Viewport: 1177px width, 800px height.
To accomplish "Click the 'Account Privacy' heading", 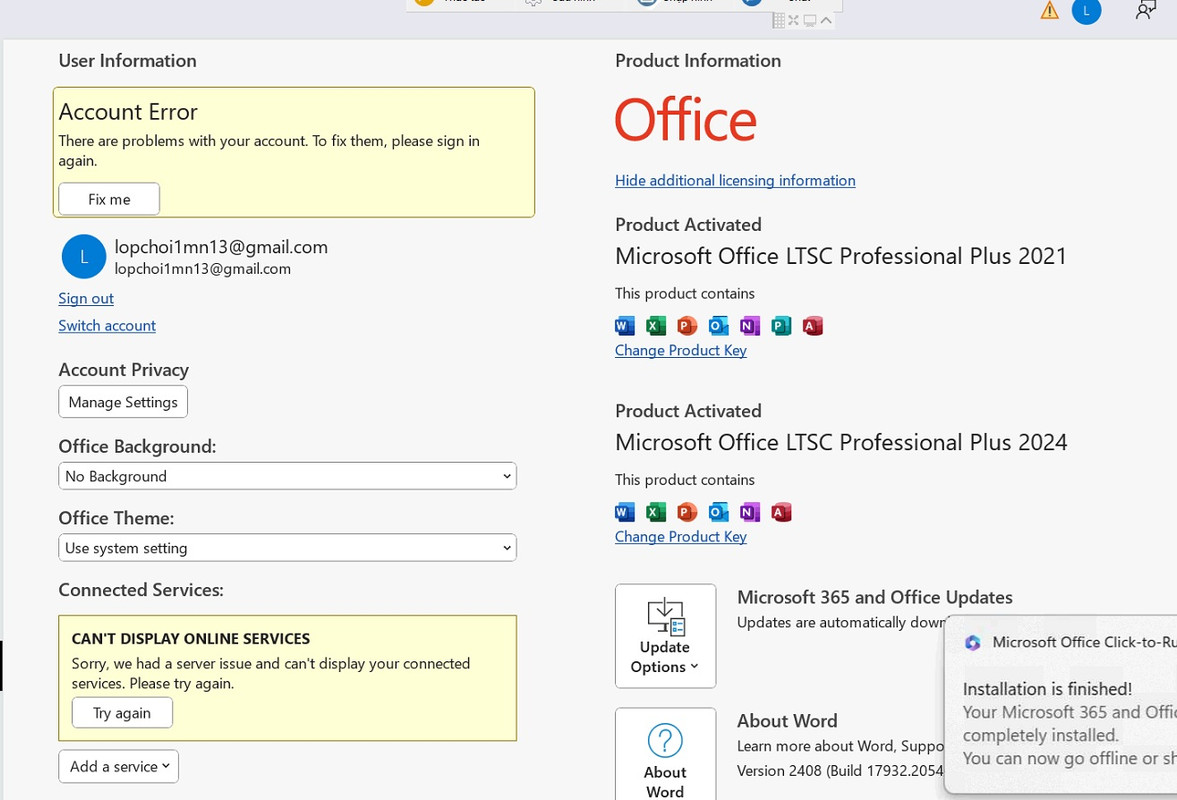I will click(x=124, y=370).
